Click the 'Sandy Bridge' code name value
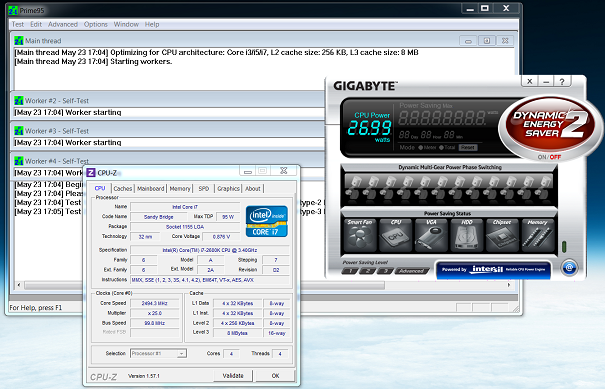Image resolution: width=605 pixels, height=389 pixels. coord(159,217)
